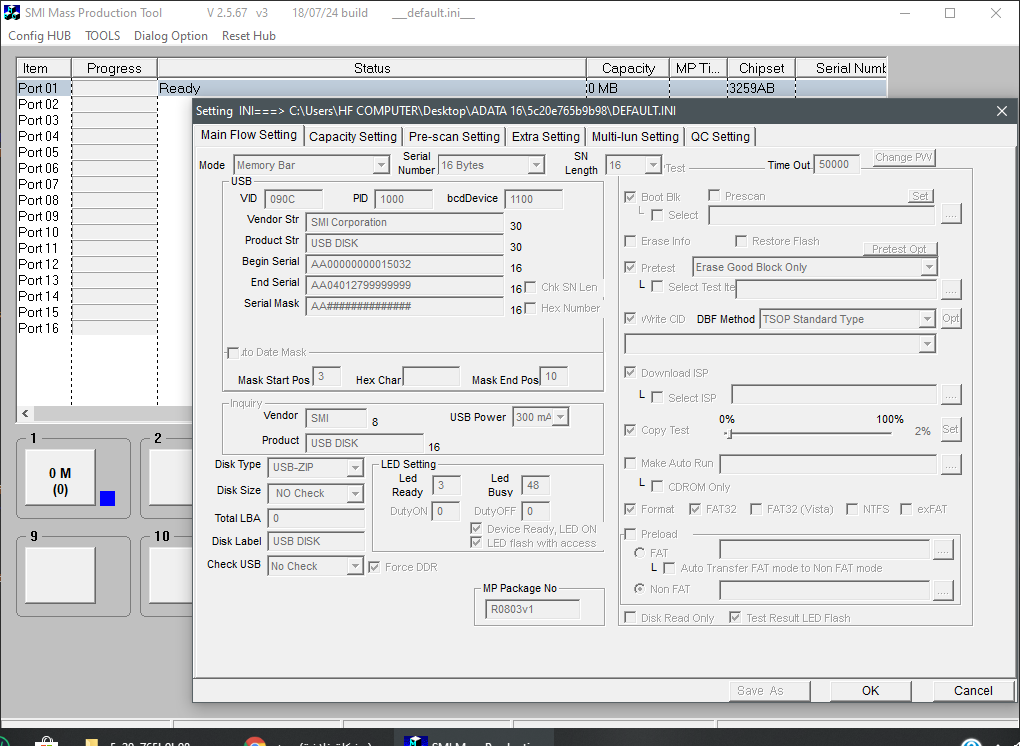Viewport: 1020px width, 746px height.
Task: Click browse button beside Select Test Item
Action: pos(951,289)
